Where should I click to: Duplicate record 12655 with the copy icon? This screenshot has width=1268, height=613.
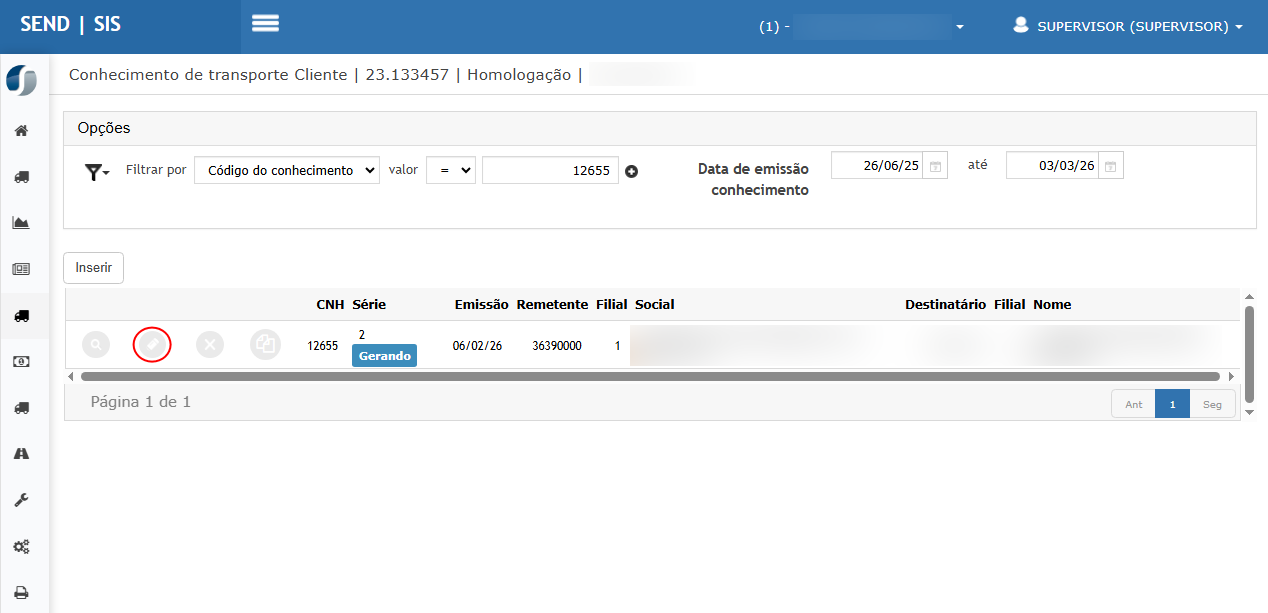click(265, 345)
